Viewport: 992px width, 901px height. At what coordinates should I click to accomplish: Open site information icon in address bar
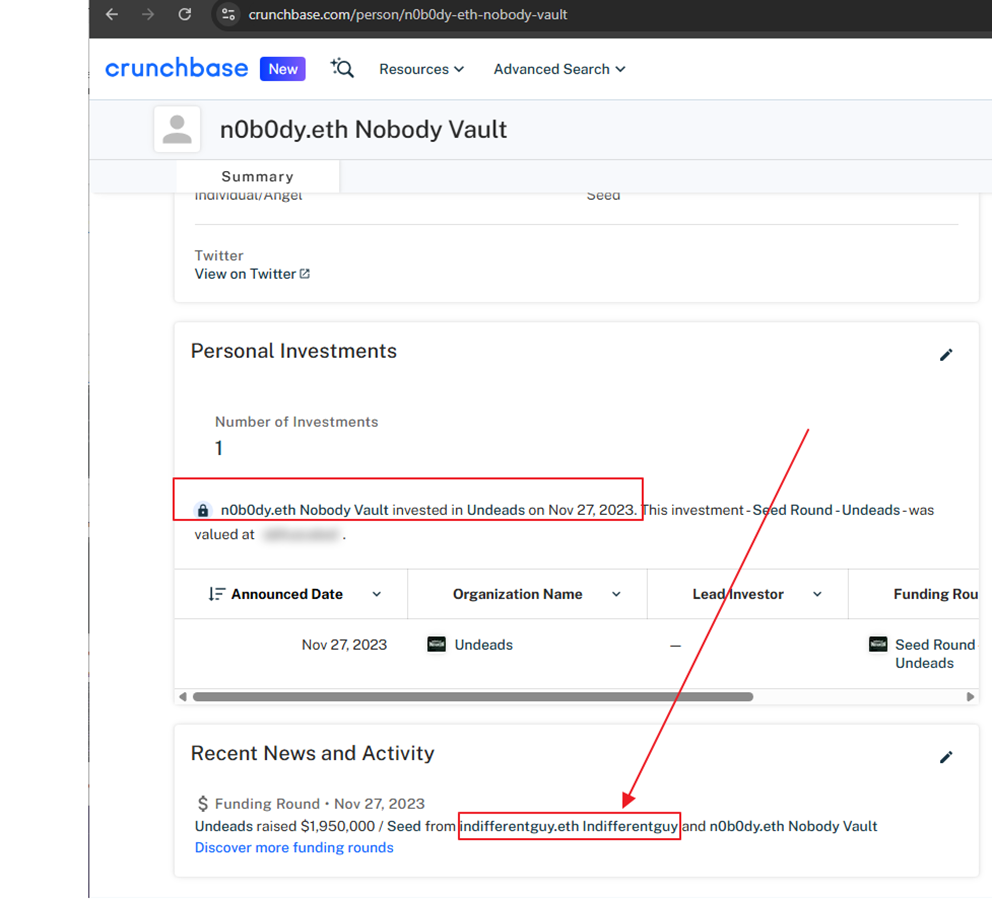click(228, 14)
